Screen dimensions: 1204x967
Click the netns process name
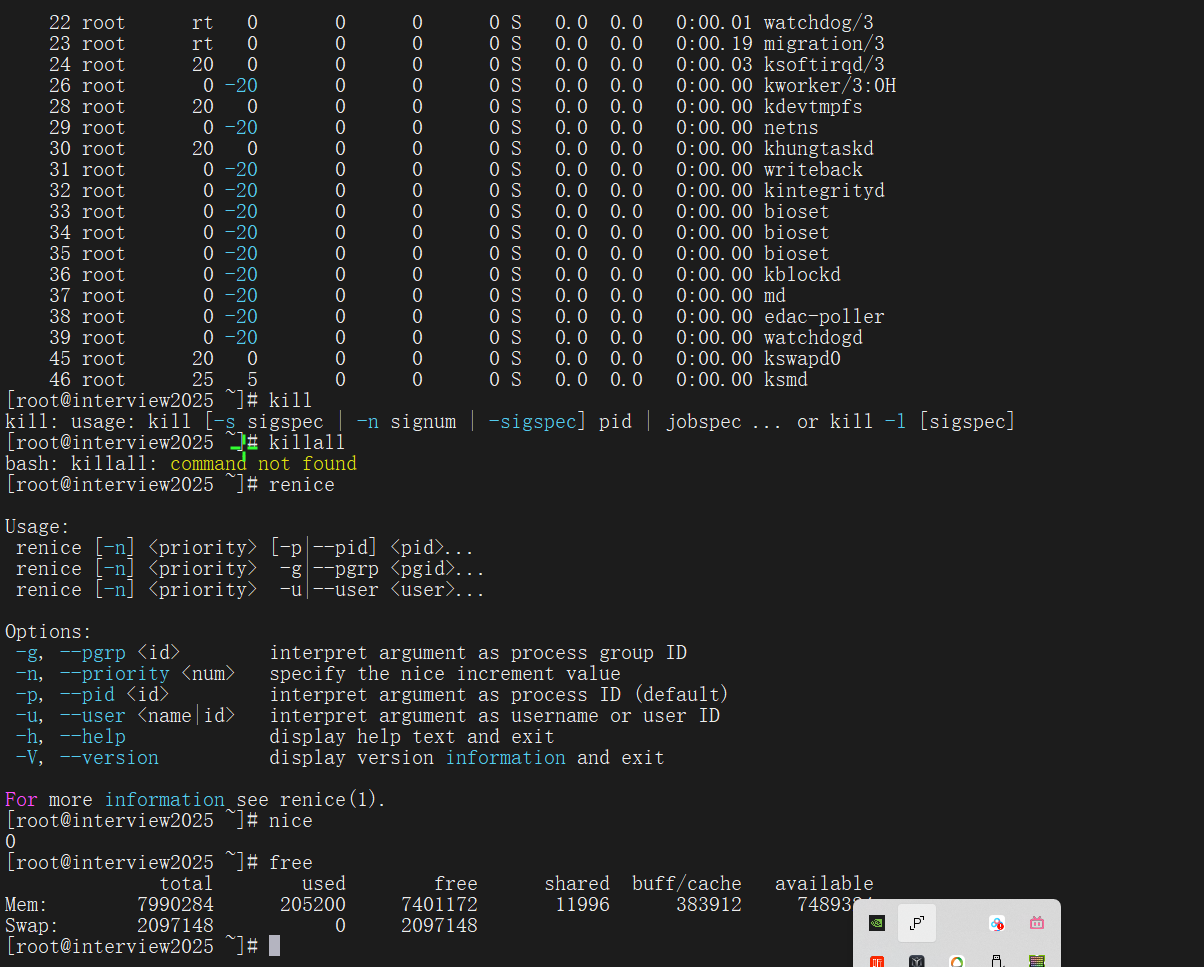(x=791, y=127)
